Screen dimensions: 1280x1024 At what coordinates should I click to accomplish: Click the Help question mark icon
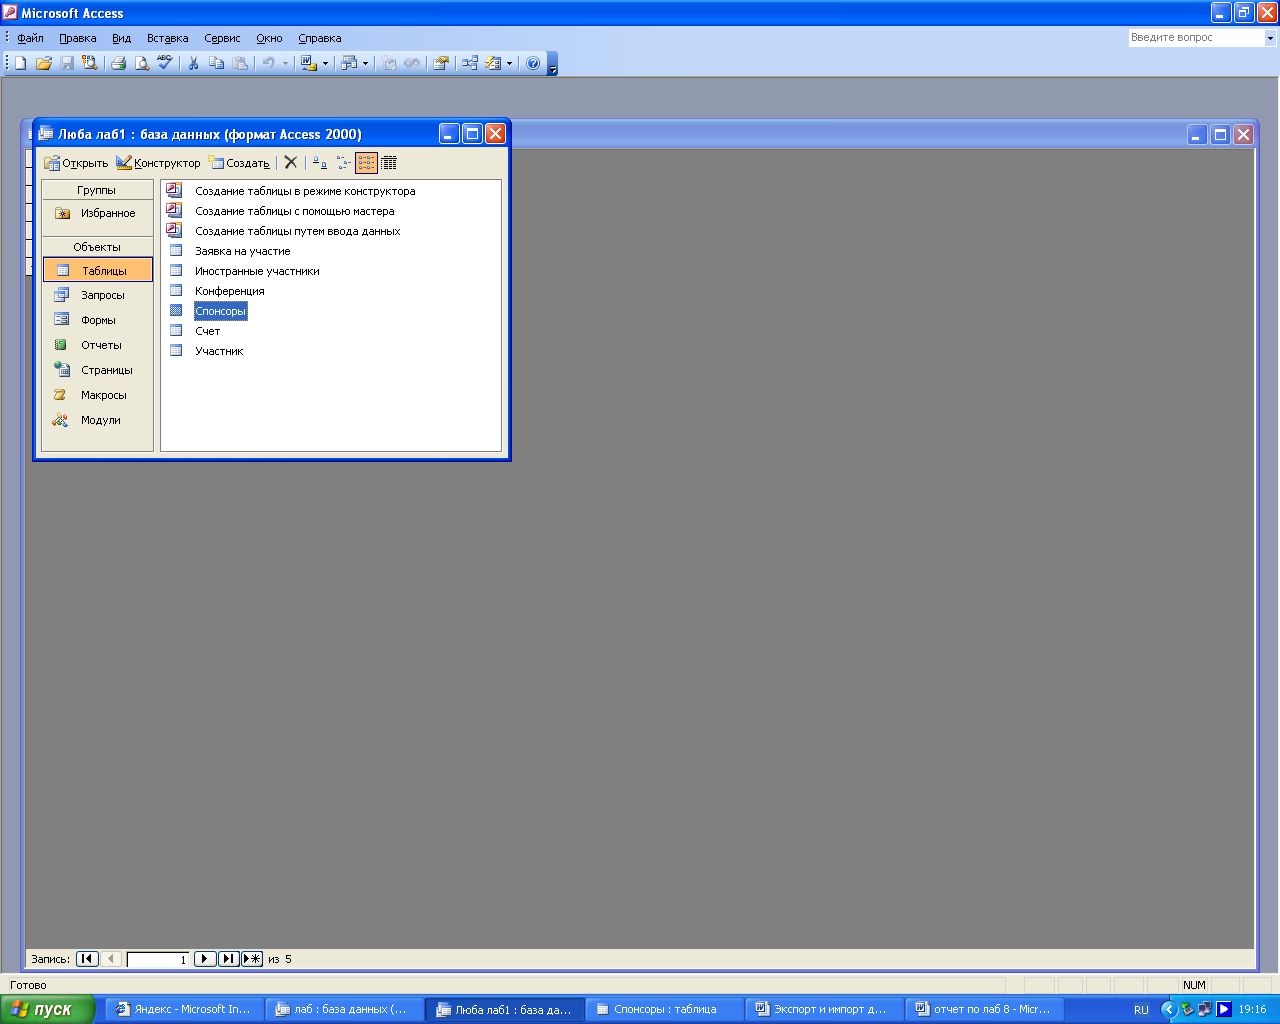[x=533, y=63]
